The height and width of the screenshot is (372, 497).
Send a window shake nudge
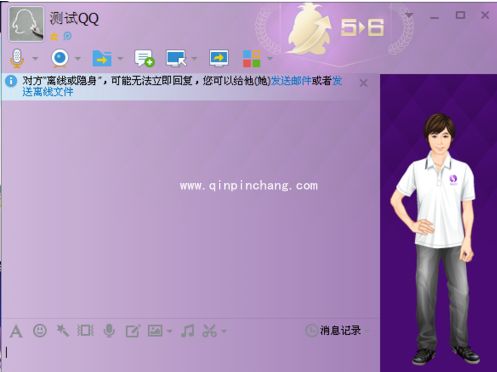click(x=85, y=331)
